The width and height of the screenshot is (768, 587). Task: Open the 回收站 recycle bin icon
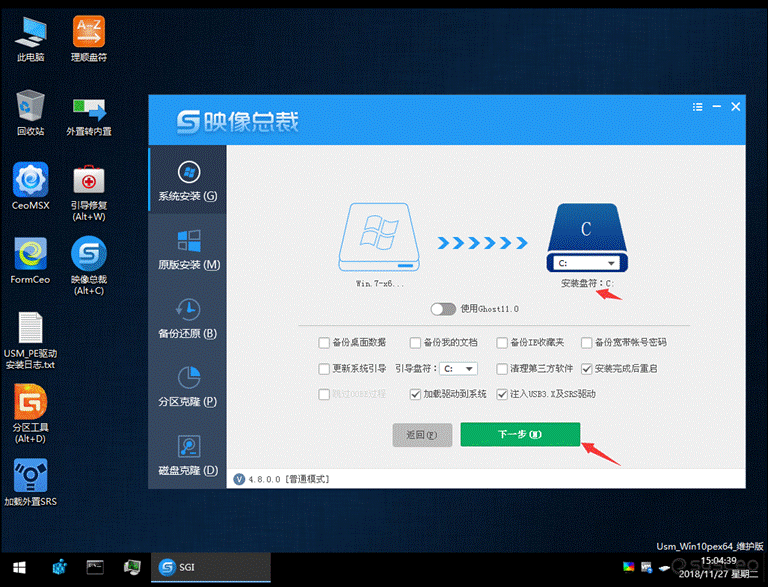click(30, 113)
